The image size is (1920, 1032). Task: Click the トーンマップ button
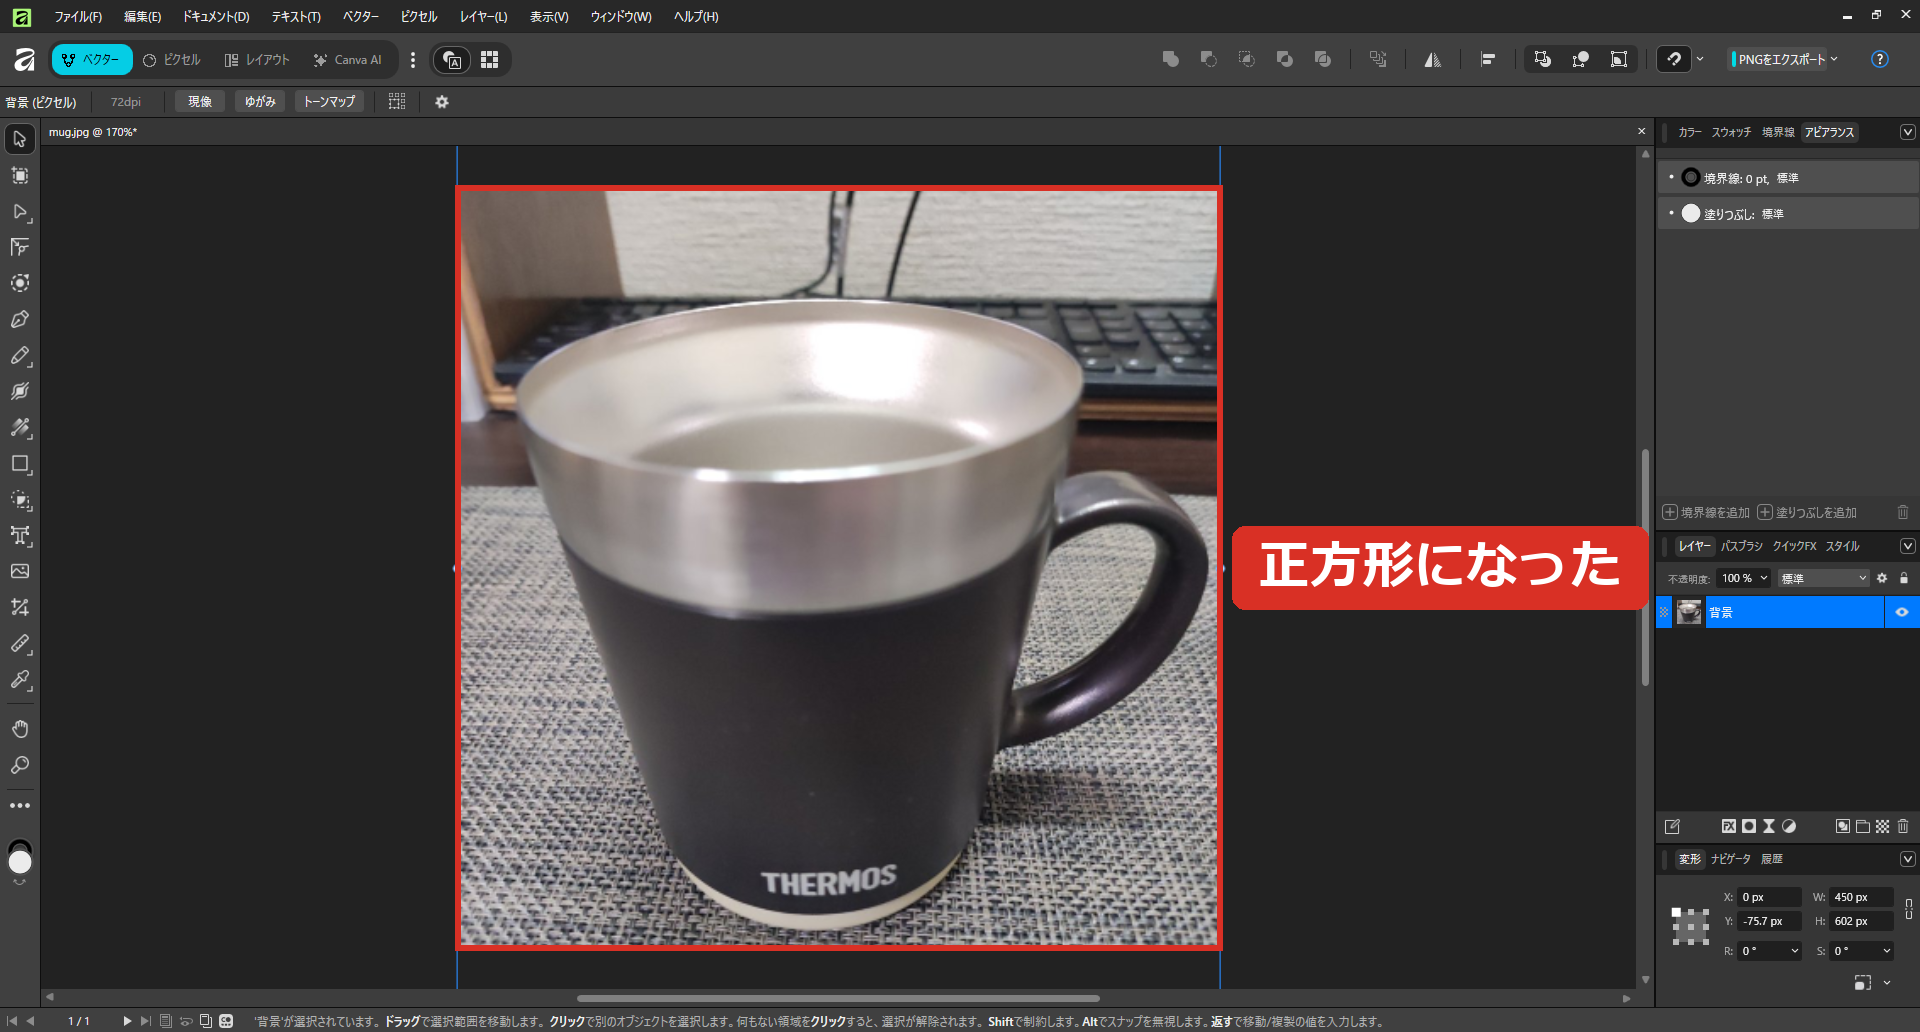330,101
